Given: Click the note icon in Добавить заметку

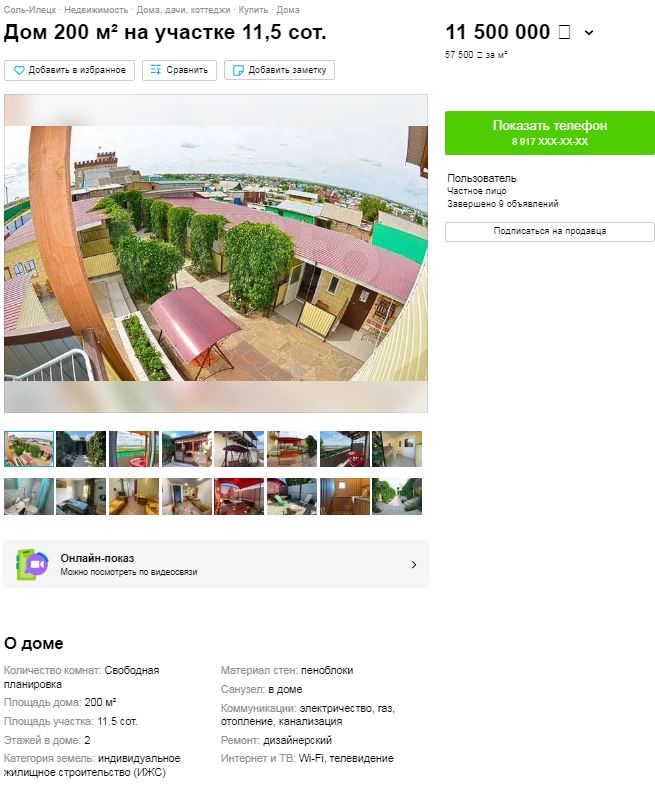Looking at the screenshot, I should (238, 70).
